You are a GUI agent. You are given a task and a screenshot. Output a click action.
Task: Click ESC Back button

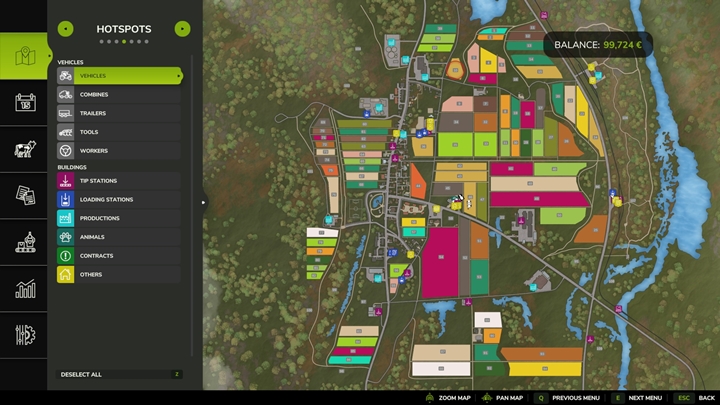click(694, 398)
